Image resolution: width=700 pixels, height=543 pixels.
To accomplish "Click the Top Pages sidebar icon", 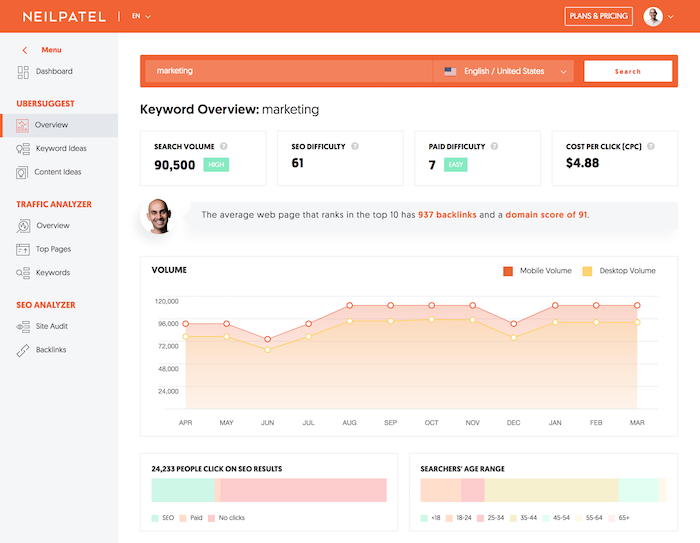I will pyautogui.click(x=23, y=249).
